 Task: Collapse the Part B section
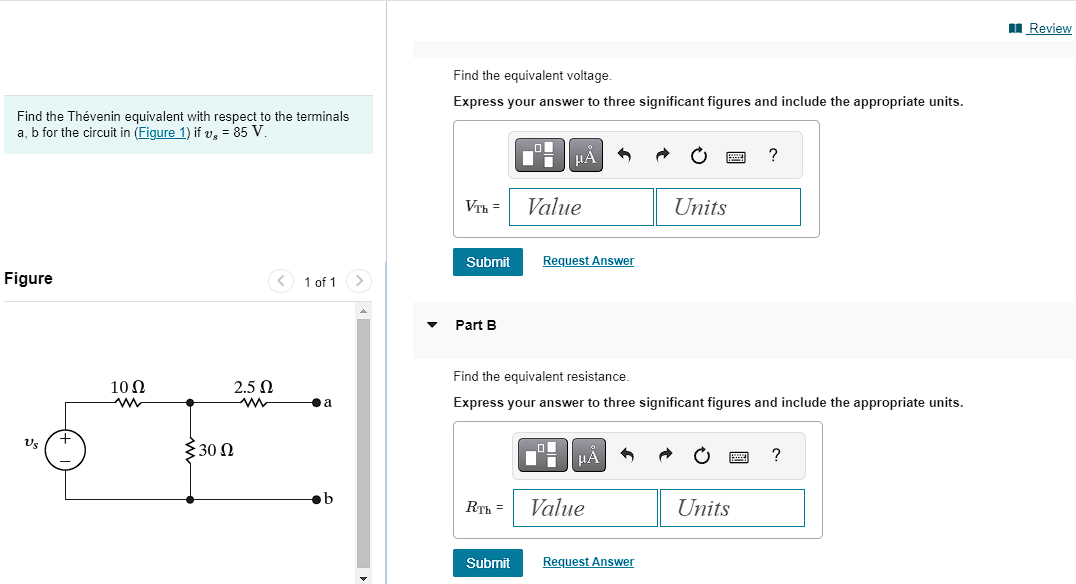[x=431, y=325]
